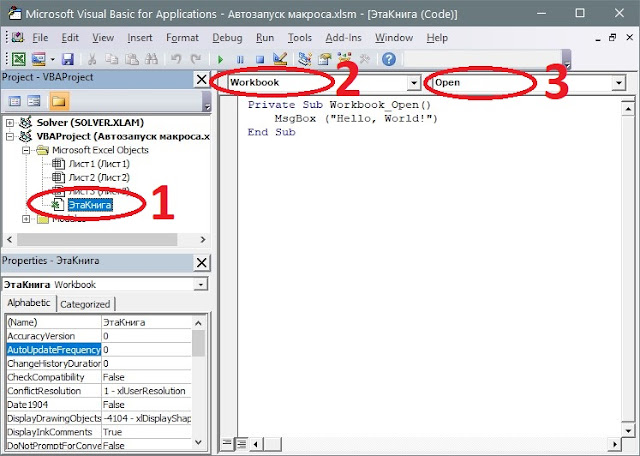This screenshot has width=640, height=456.
Task: Click properties list scroll down arrow
Action: pos(199,442)
